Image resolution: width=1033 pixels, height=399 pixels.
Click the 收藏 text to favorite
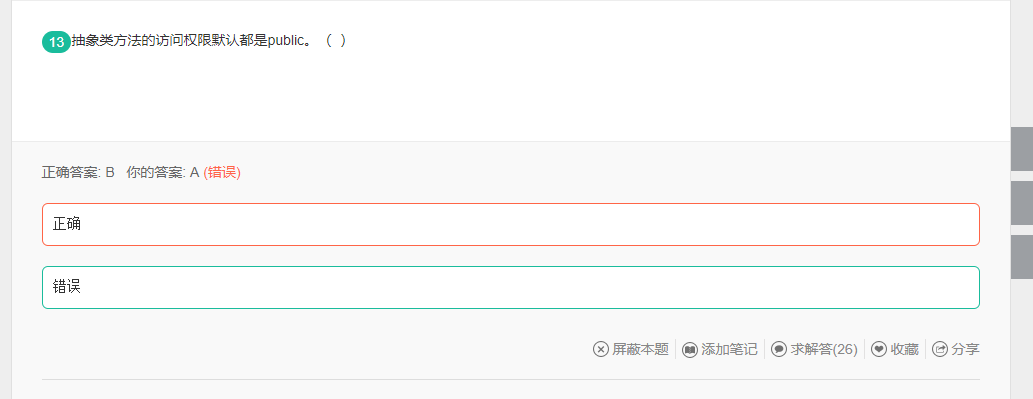tap(905, 349)
